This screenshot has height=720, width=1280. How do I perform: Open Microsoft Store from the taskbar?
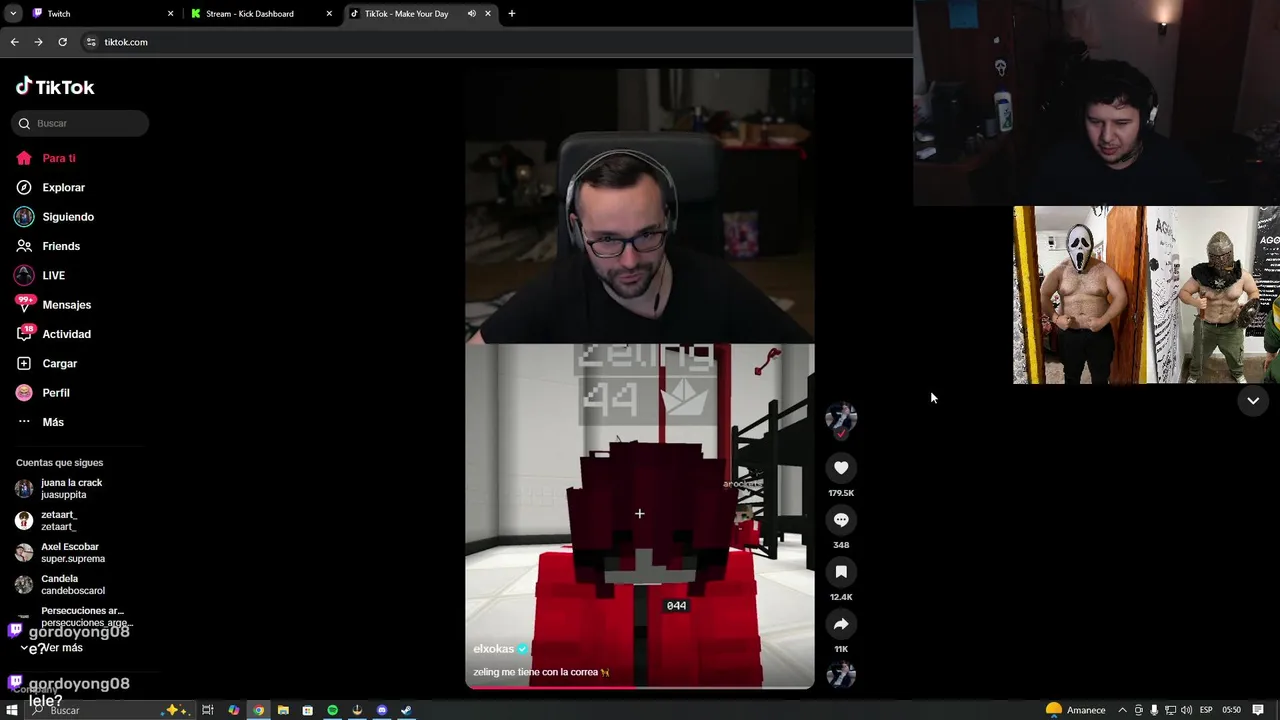click(x=308, y=710)
